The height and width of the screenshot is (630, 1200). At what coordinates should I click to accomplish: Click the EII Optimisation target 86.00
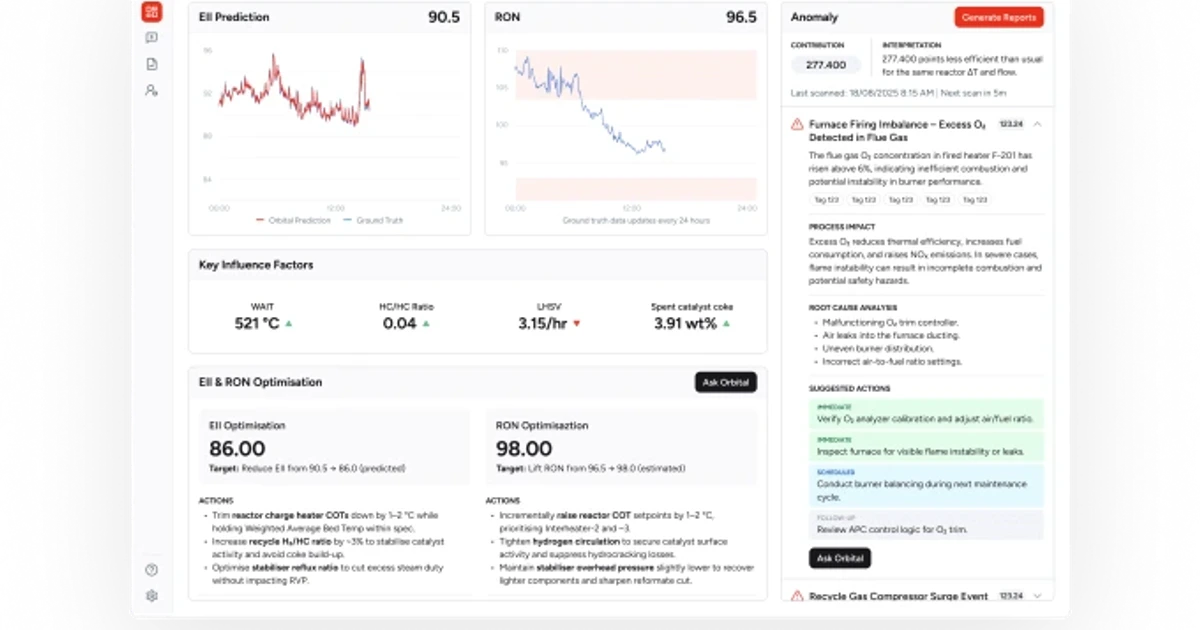237,449
